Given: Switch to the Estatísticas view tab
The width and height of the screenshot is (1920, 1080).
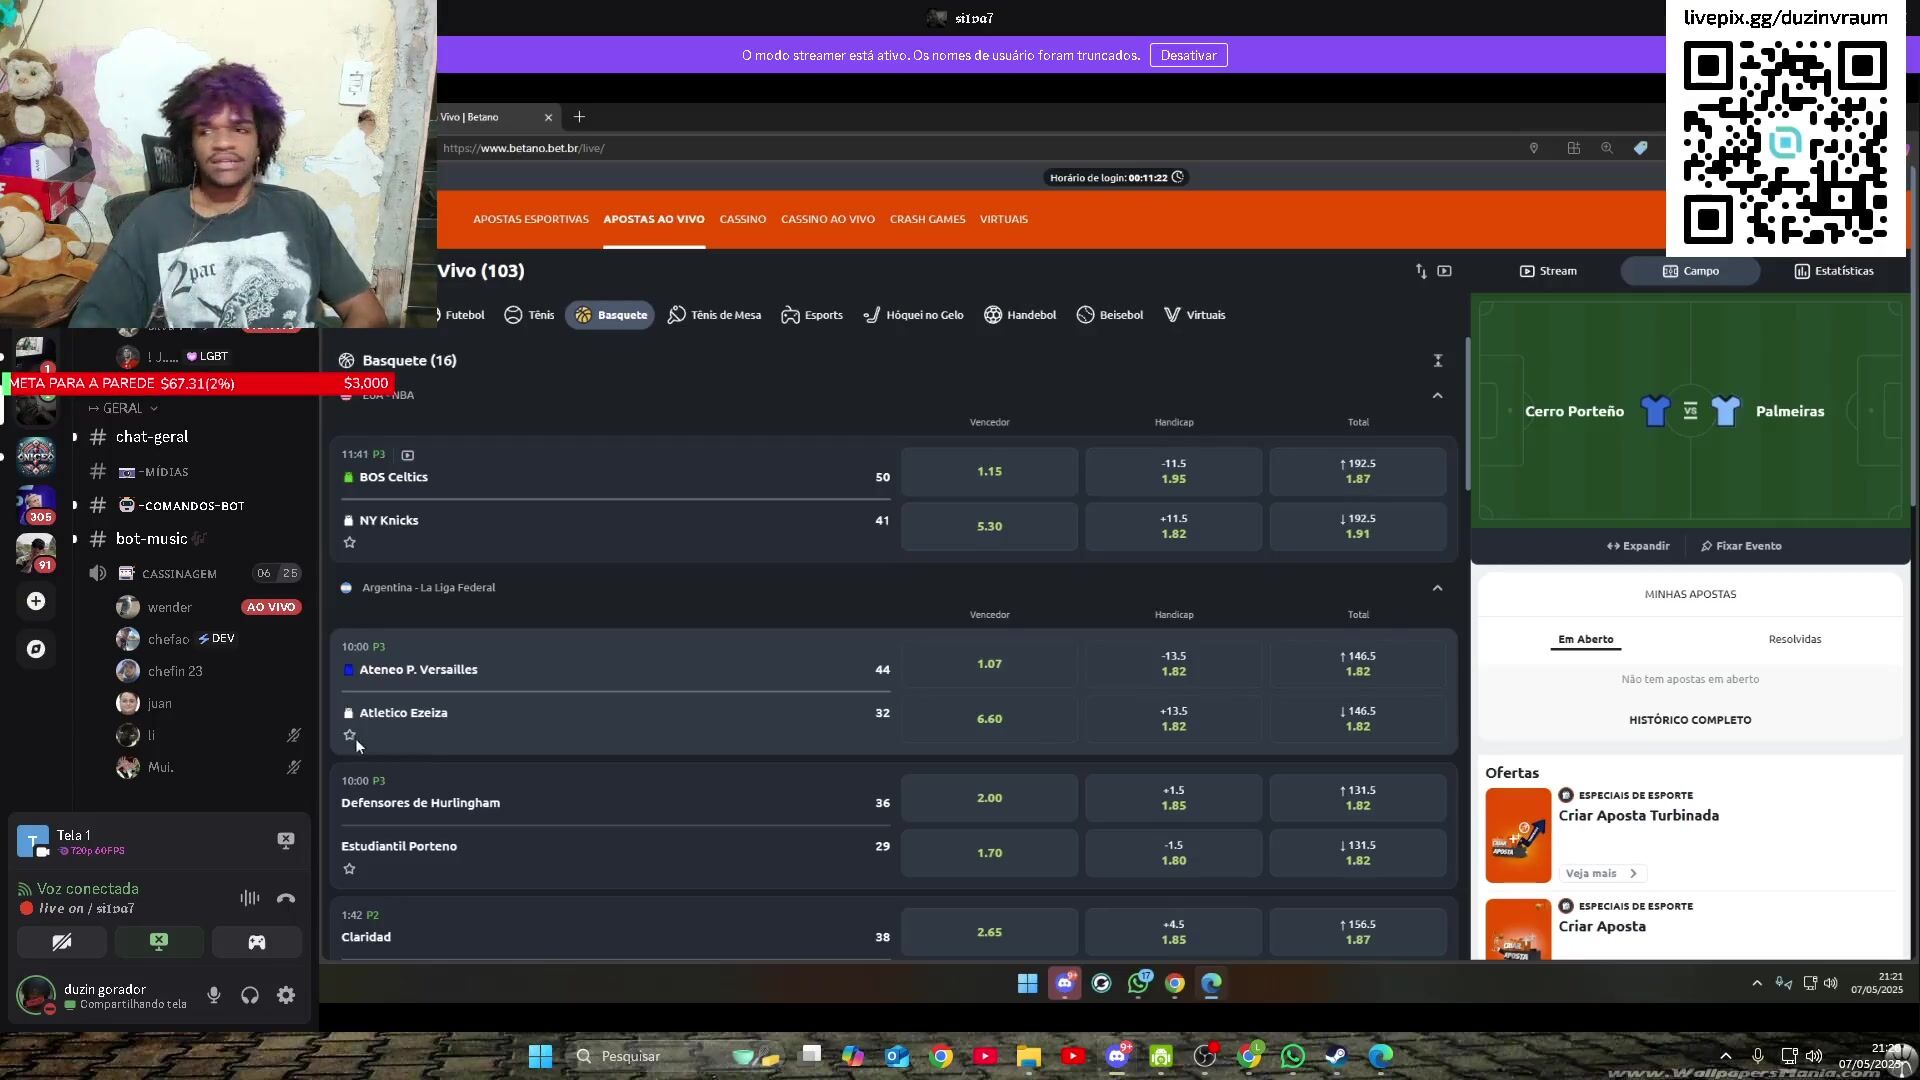Looking at the screenshot, I should 1834,271.
